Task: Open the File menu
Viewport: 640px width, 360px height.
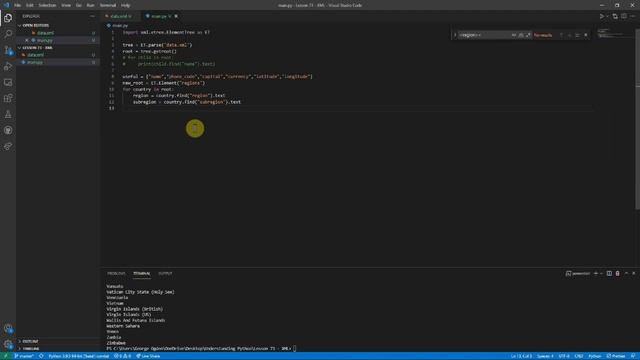Action: click(x=18, y=5)
